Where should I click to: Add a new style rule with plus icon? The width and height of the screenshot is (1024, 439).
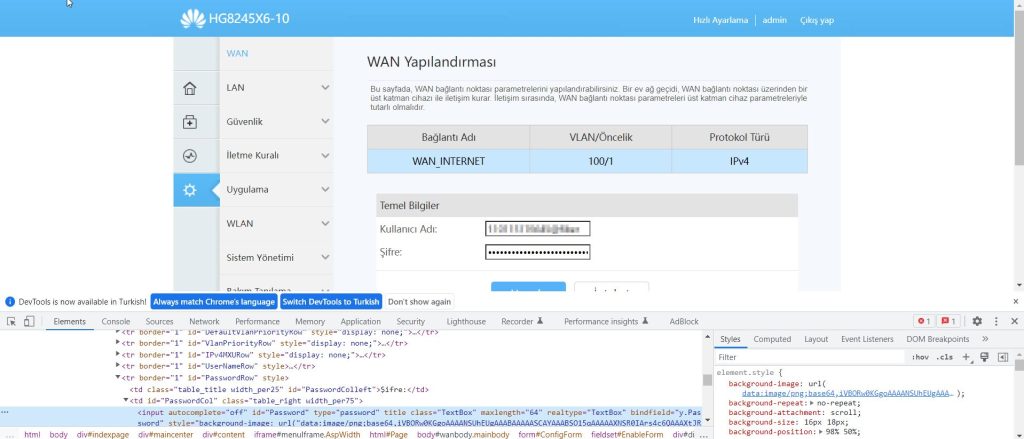coord(967,357)
